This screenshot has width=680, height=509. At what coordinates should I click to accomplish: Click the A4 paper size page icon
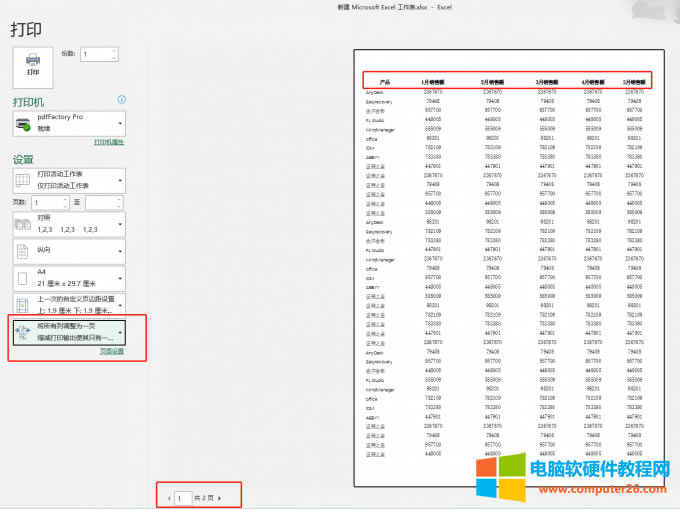coord(24,278)
